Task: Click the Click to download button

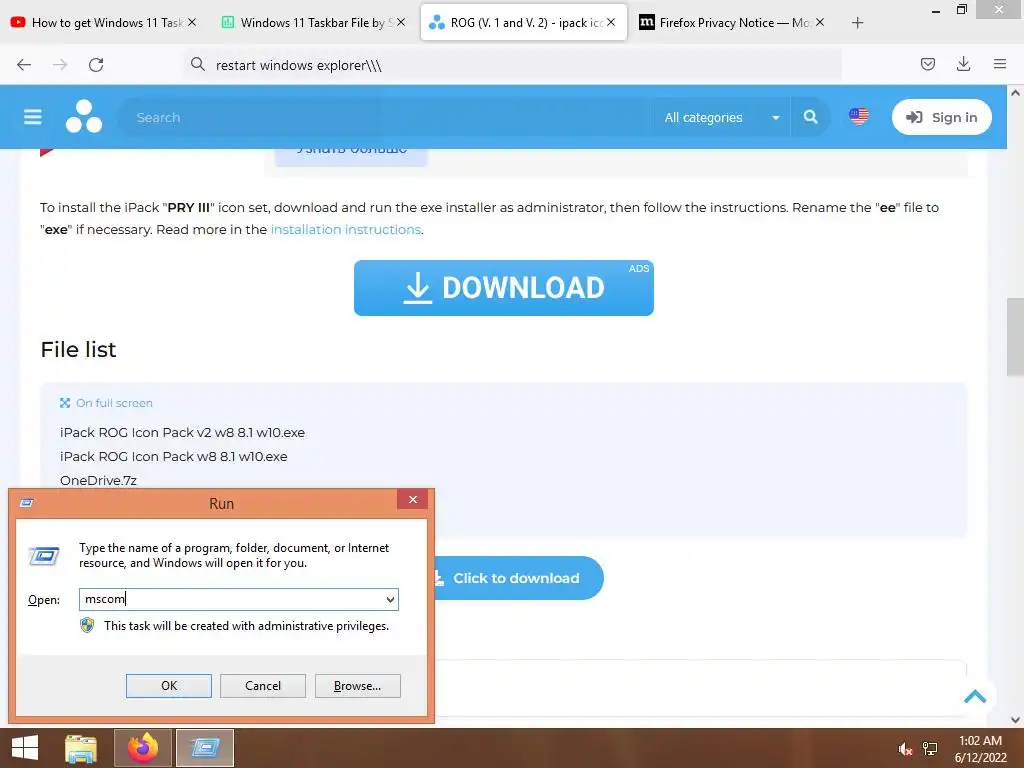Action: tap(516, 578)
